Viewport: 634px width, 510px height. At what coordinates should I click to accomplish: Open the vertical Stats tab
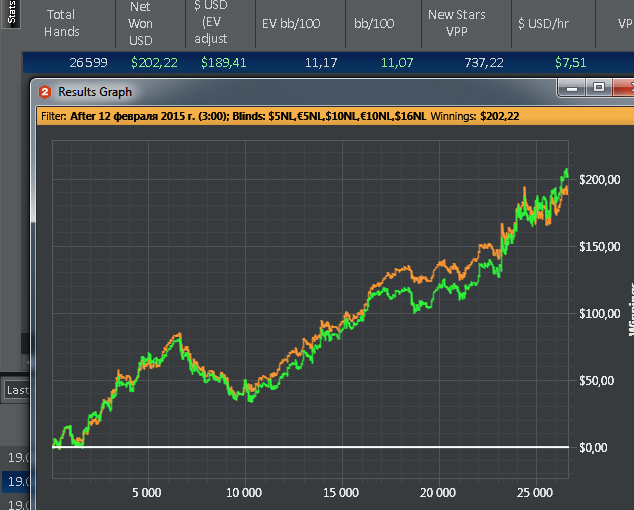pos(11,13)
